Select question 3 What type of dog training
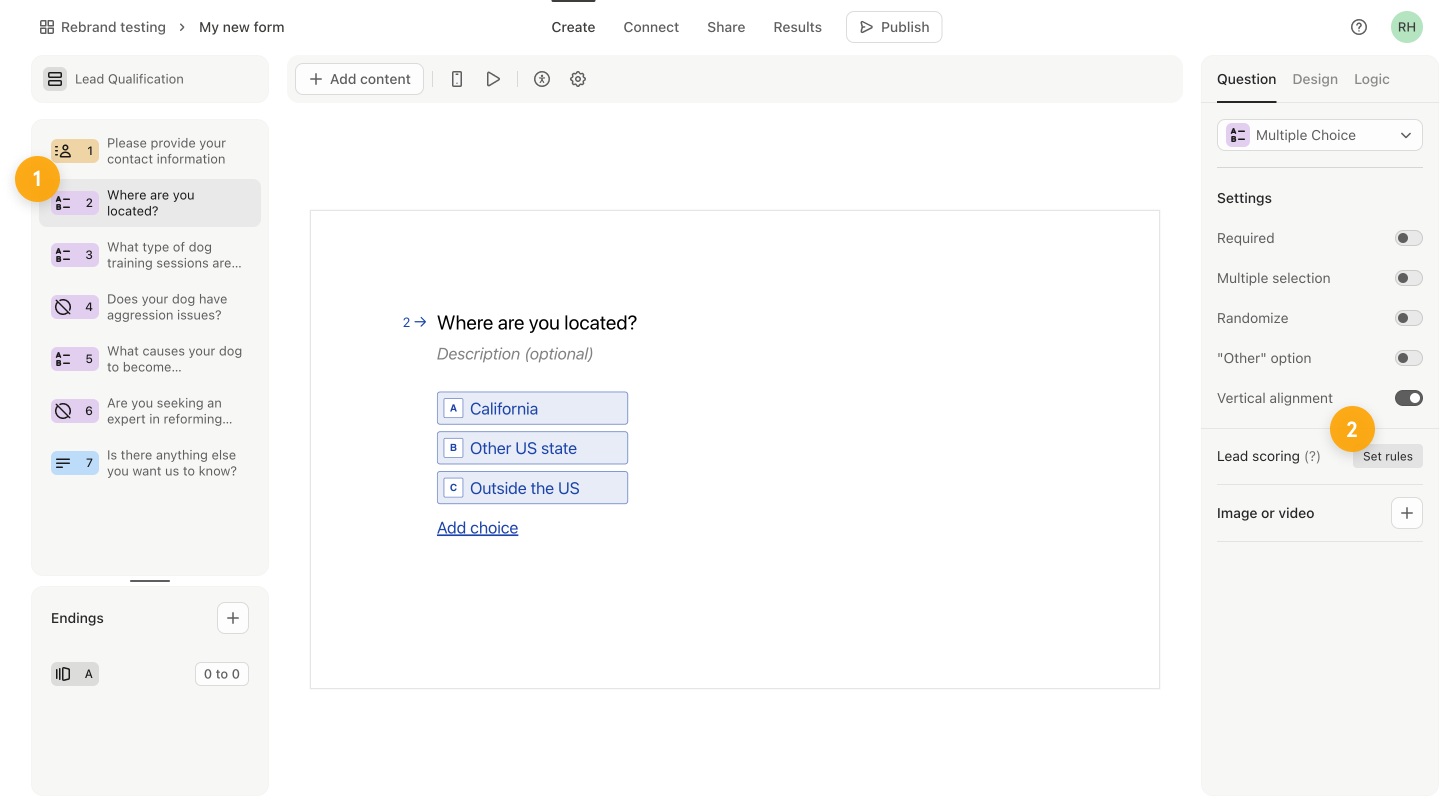Image resolution: width=1455 pixels, height=812 pixels. coord(150,255)
